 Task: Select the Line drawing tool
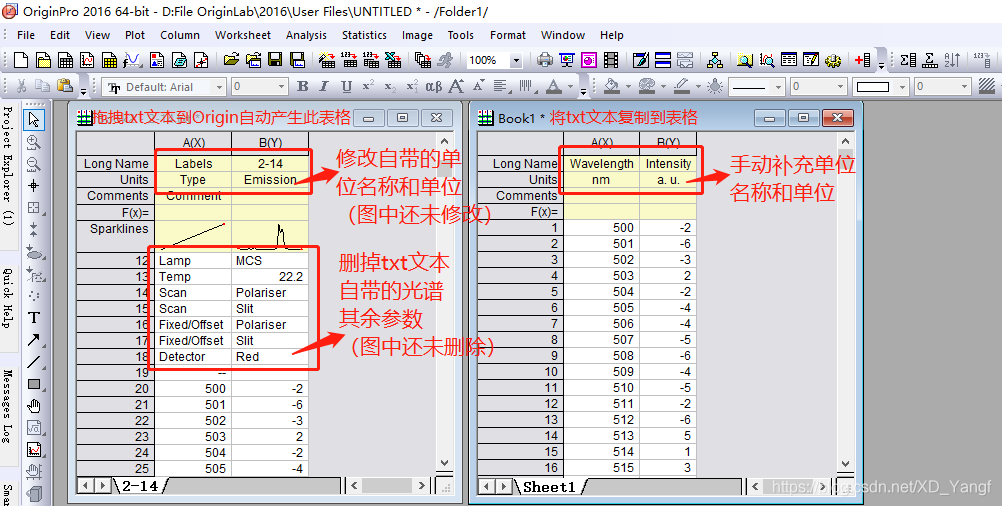click(34, 362)
